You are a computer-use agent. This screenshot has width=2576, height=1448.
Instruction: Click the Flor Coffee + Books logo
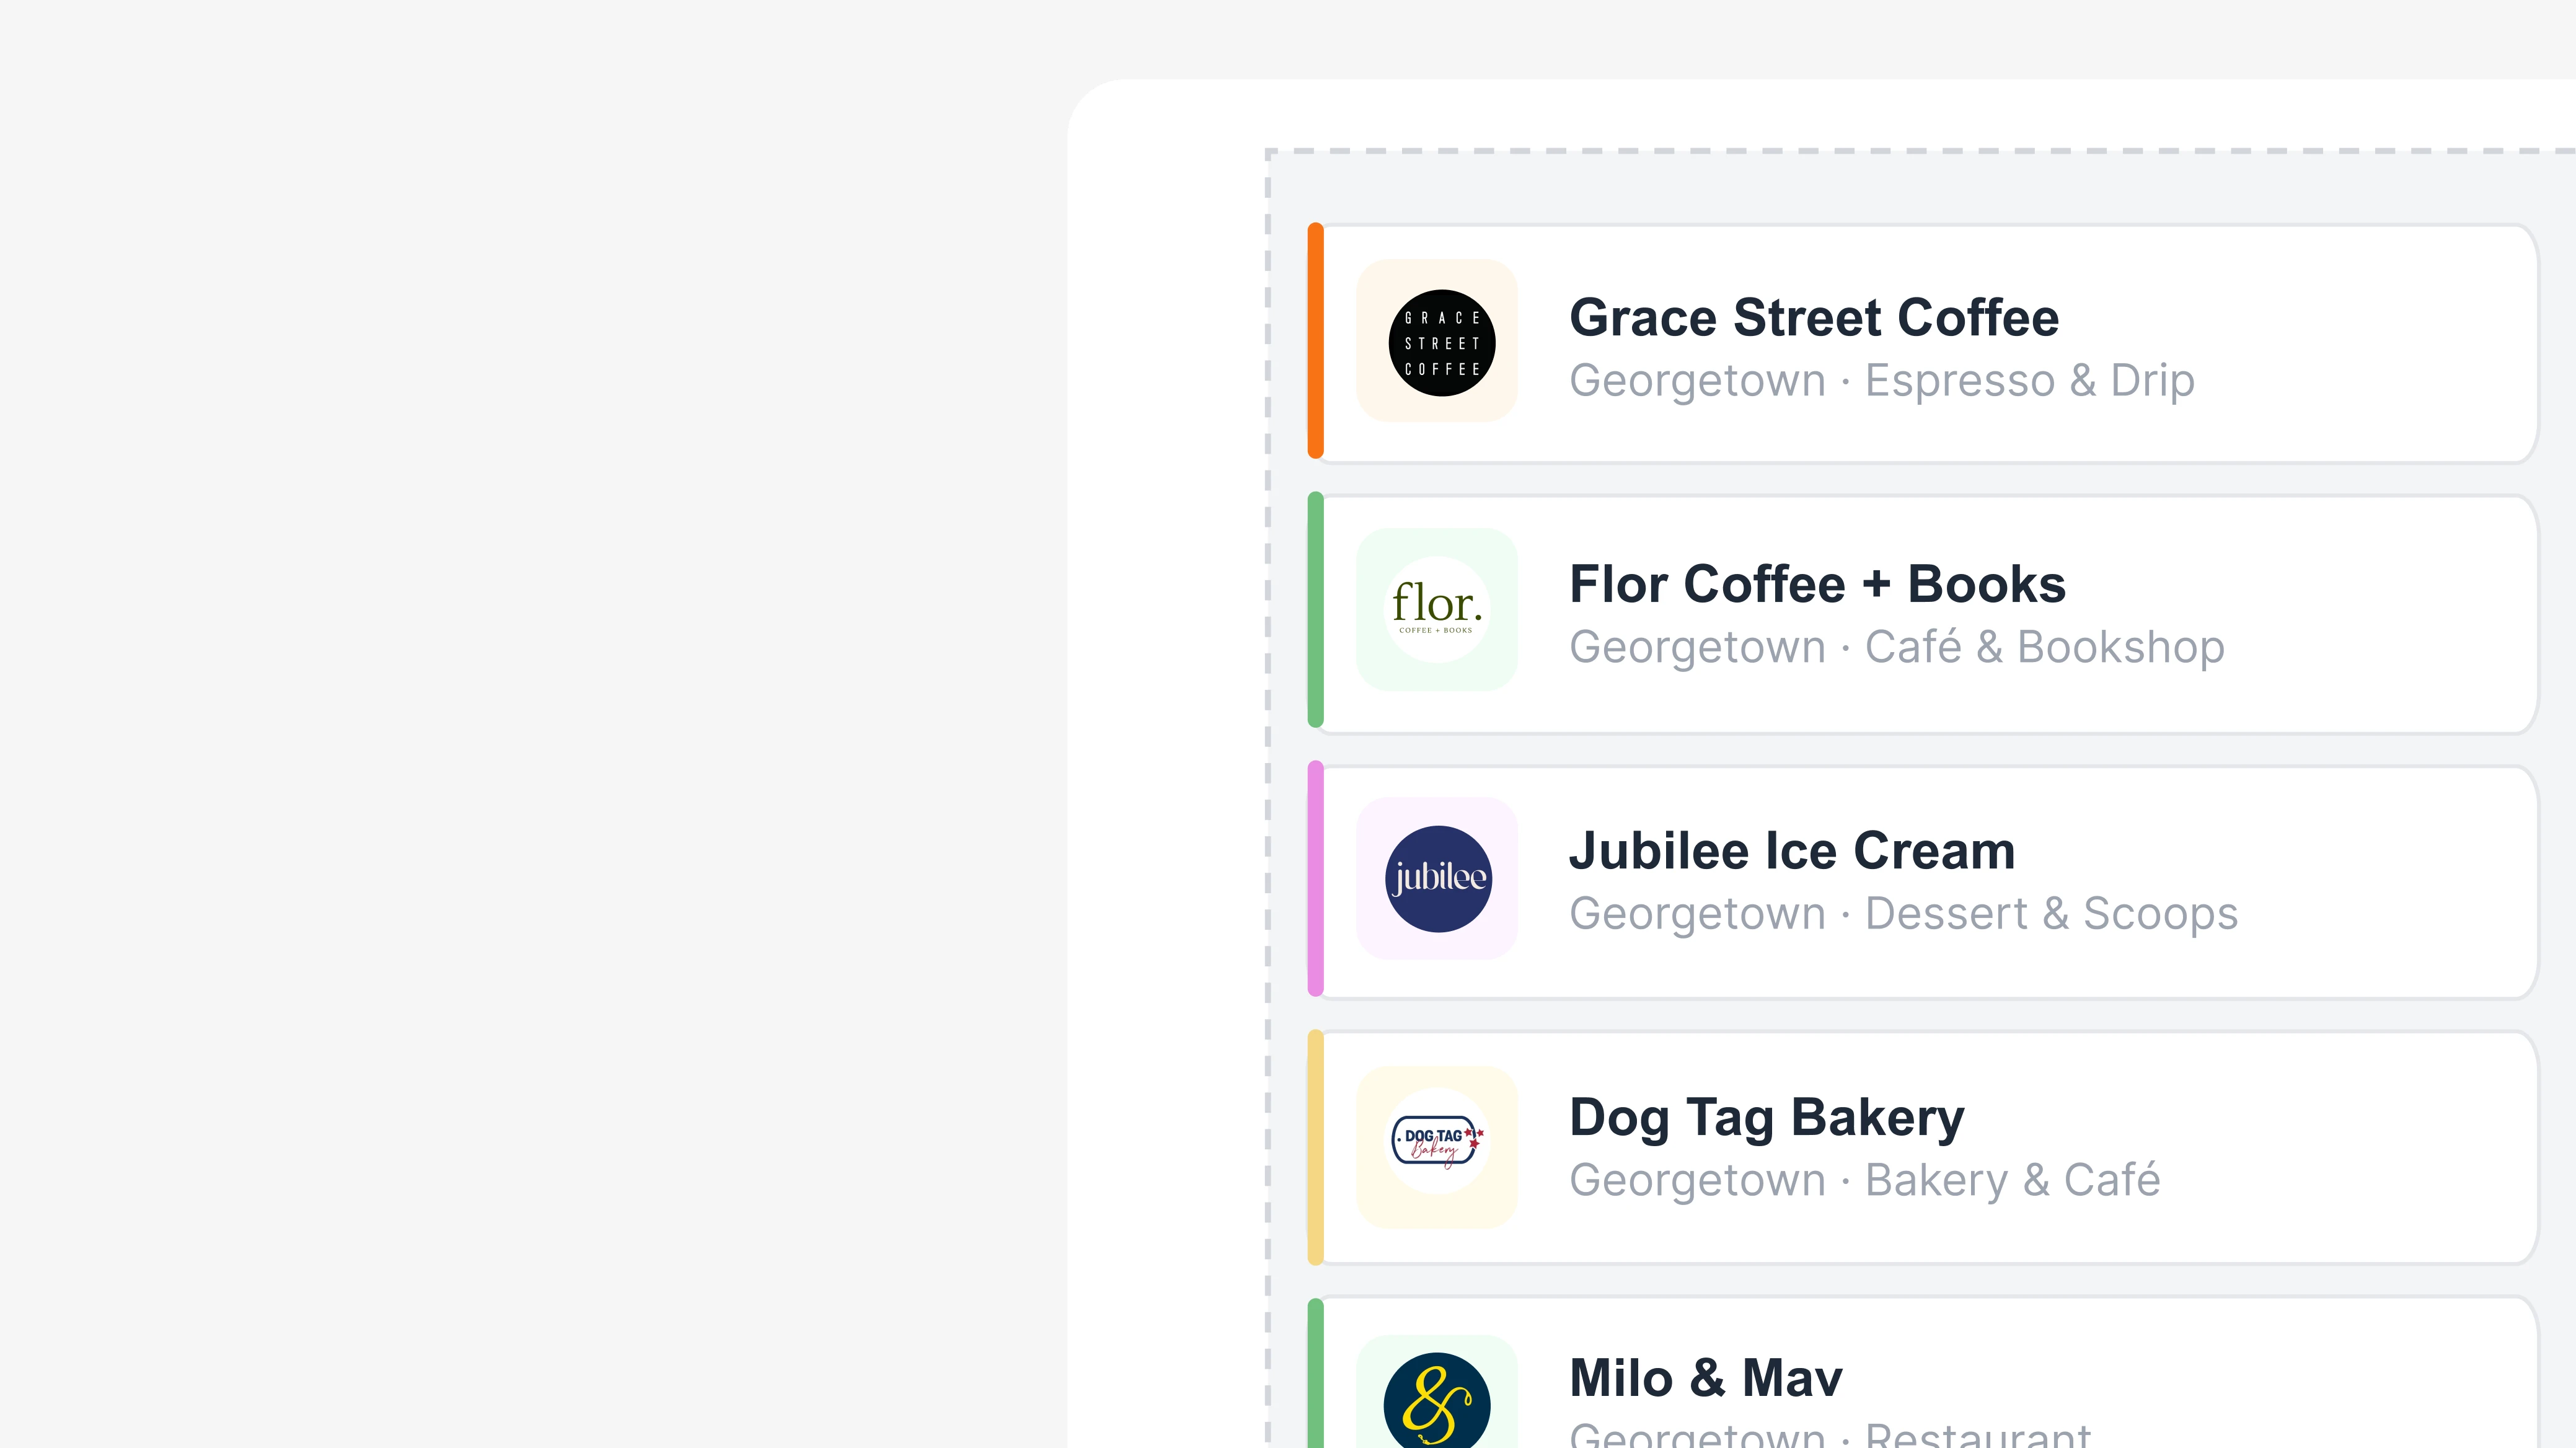click(1437, 609)
